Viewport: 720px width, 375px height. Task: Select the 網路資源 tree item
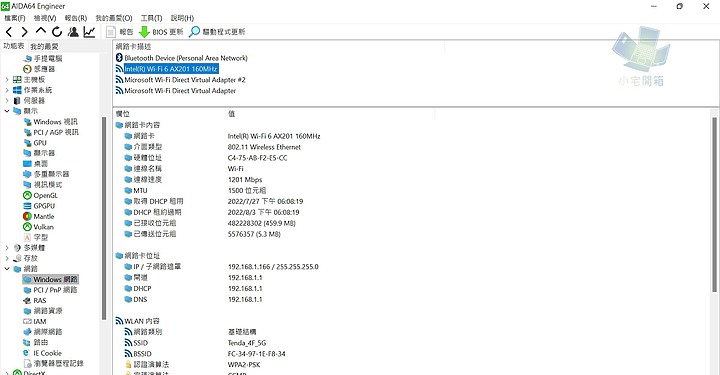point(43,311)
